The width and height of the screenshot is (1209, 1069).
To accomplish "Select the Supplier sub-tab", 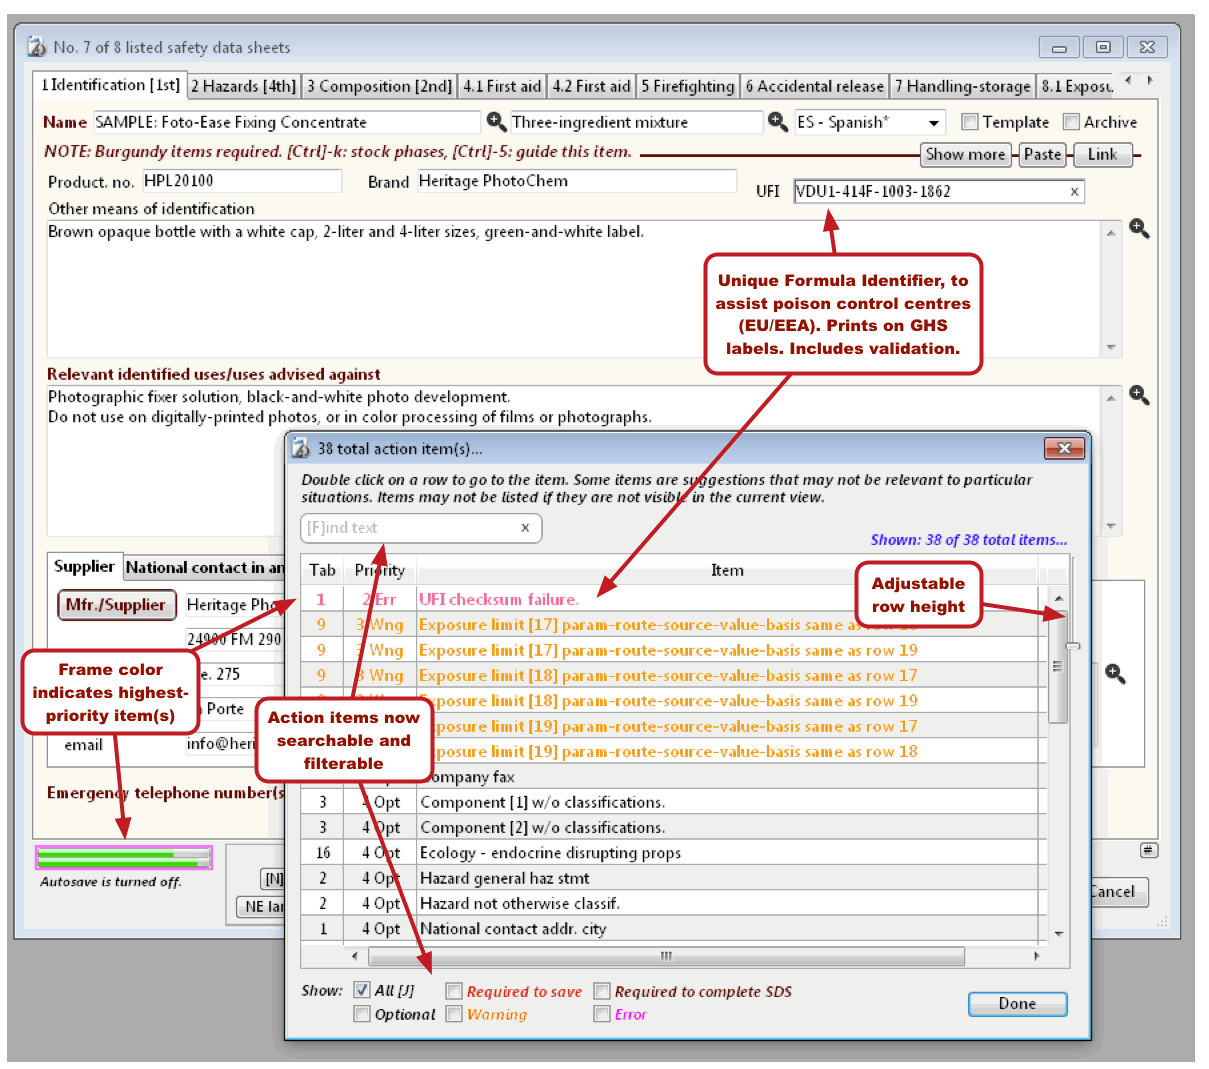I will (84, 566).
